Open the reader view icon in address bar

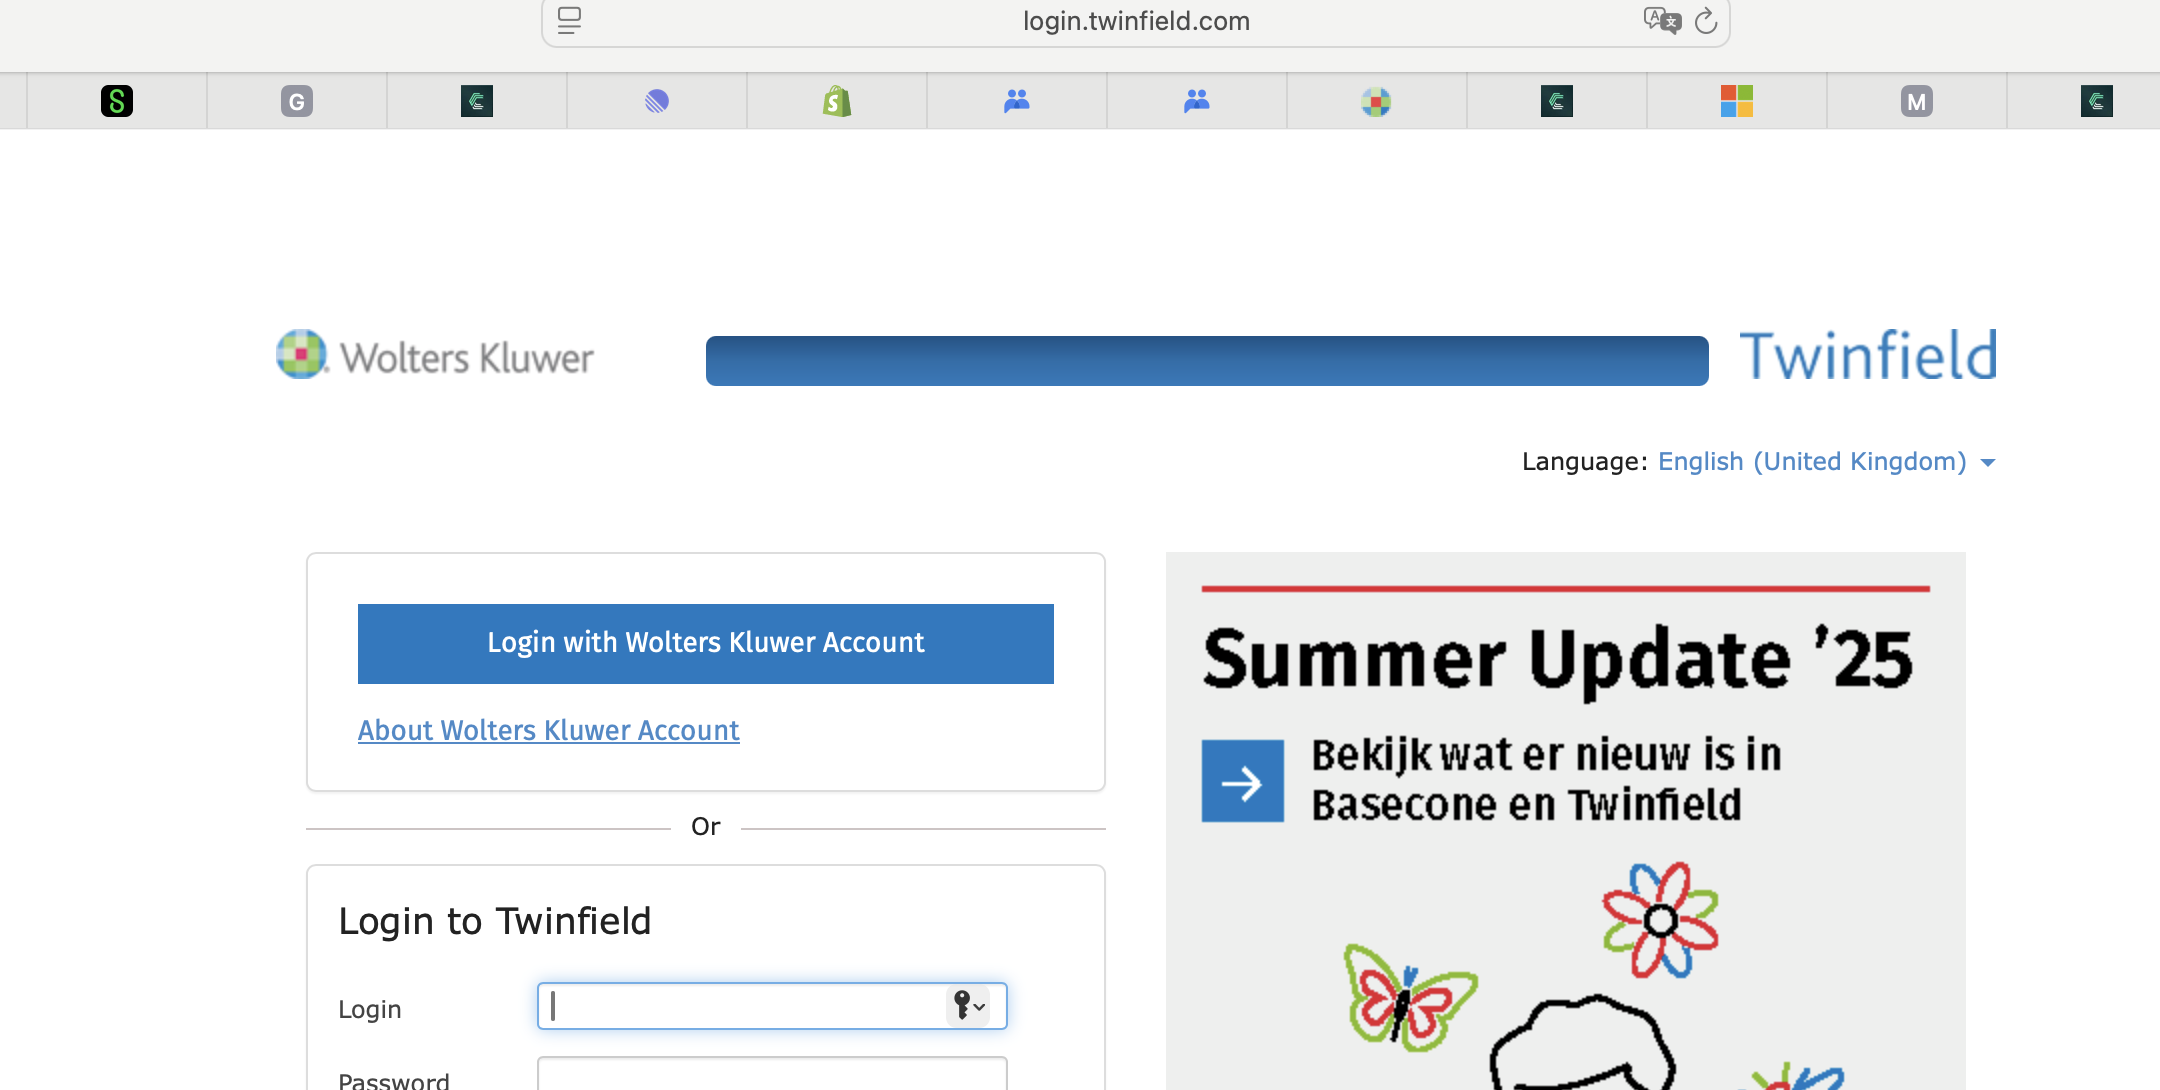tap(569, 20)
